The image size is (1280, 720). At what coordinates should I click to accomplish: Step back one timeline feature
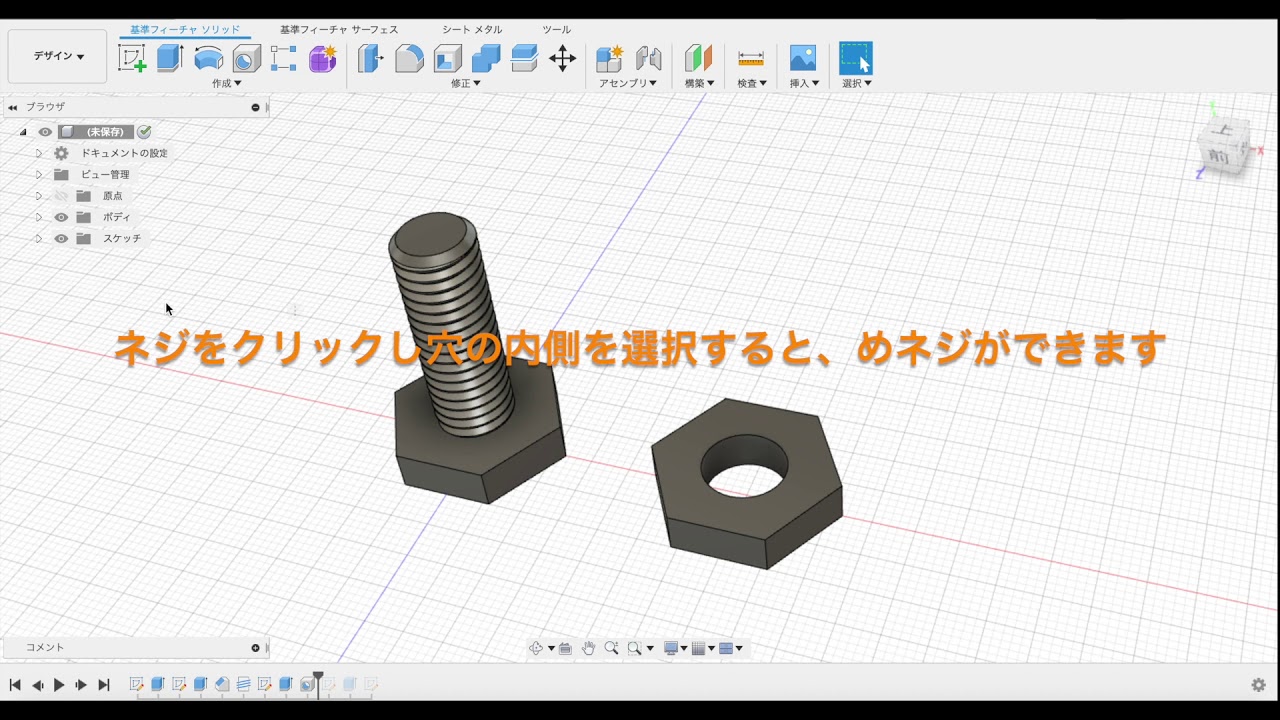tap(37, 685)
